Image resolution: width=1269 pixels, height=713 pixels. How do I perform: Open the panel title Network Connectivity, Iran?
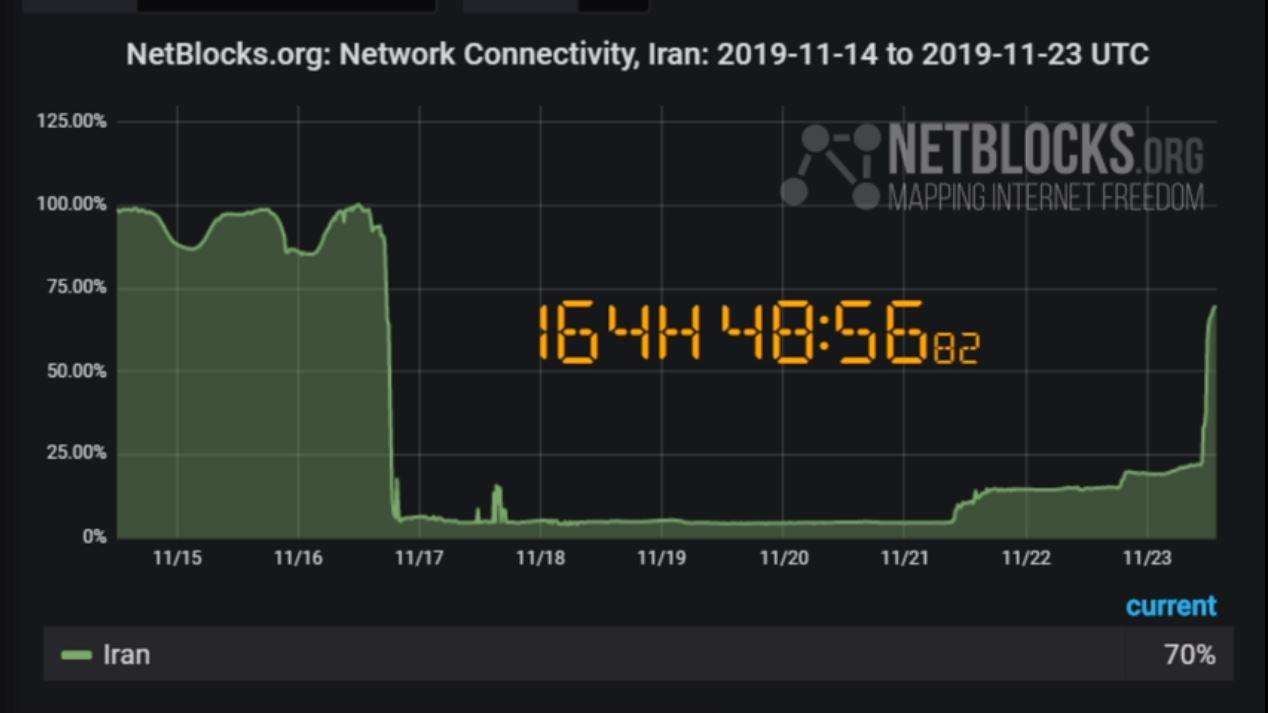coord(637,54)
